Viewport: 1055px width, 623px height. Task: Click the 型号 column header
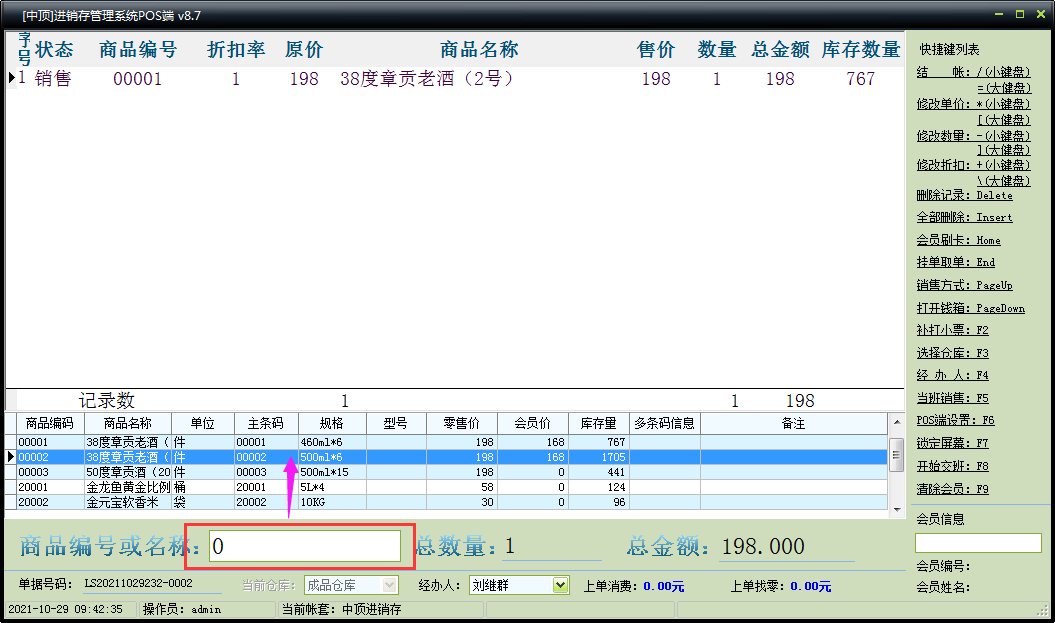(396, 423)
